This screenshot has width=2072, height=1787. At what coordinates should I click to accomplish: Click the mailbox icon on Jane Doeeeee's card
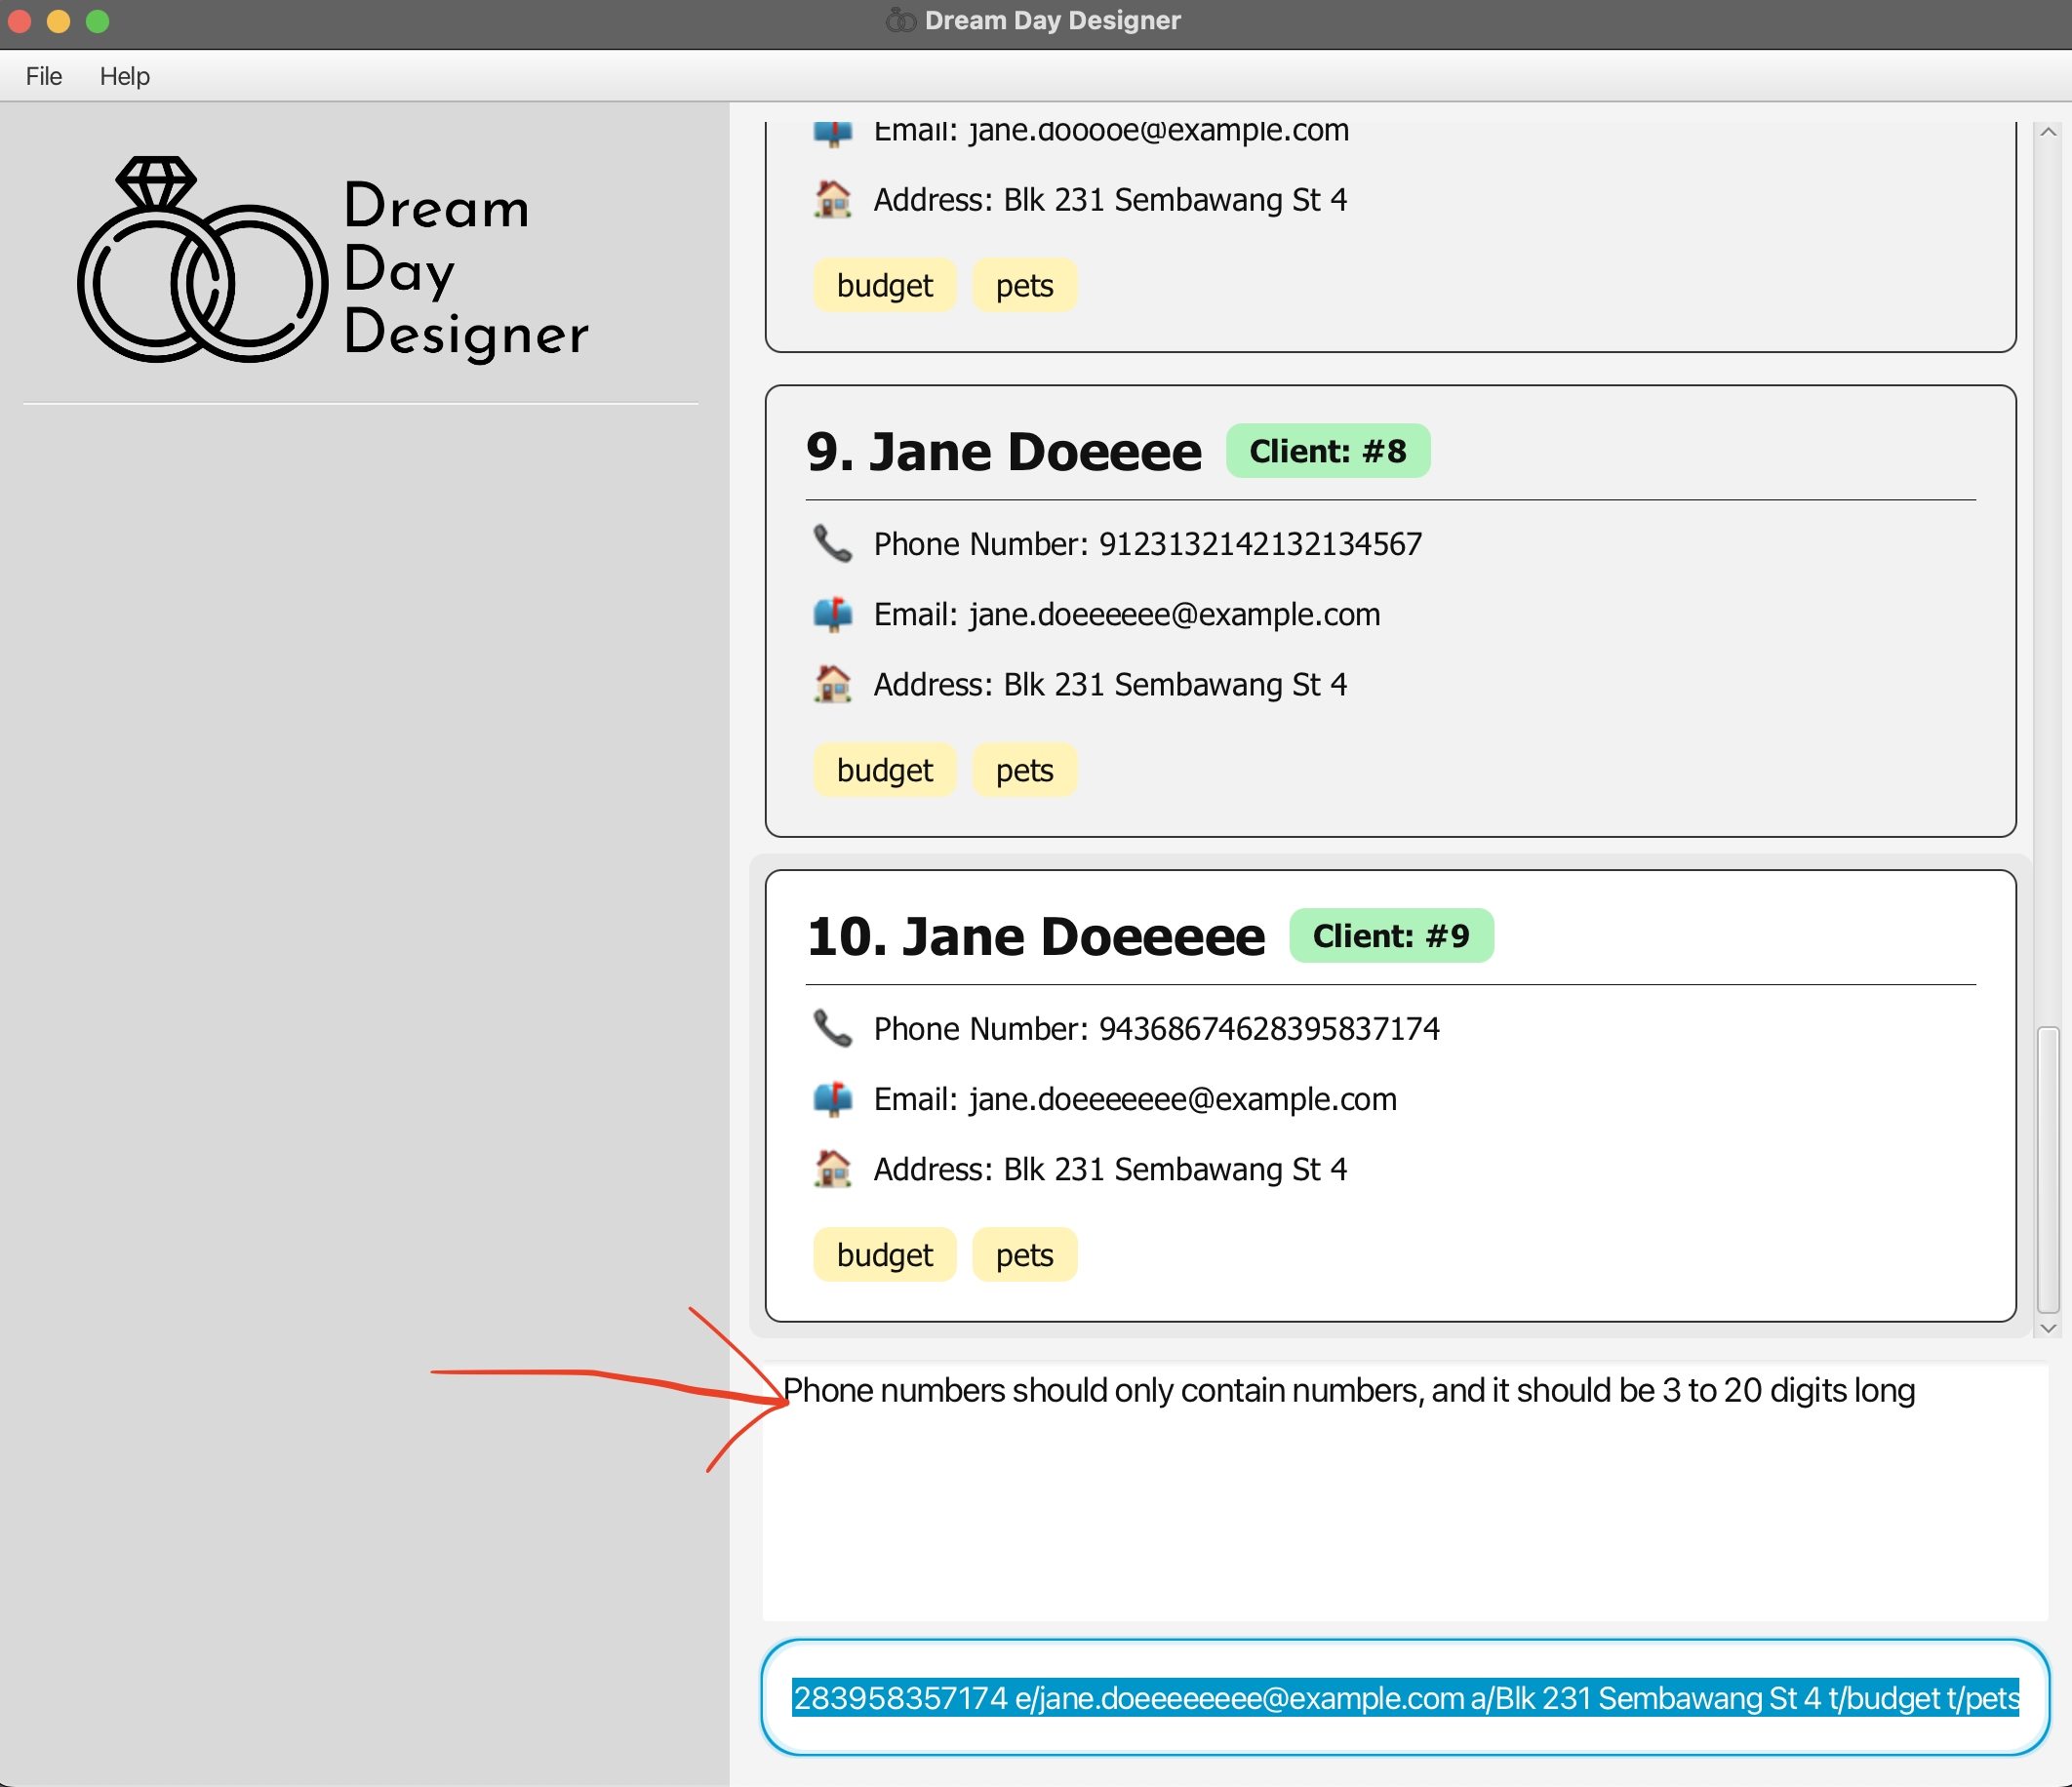click(832, 1098)
